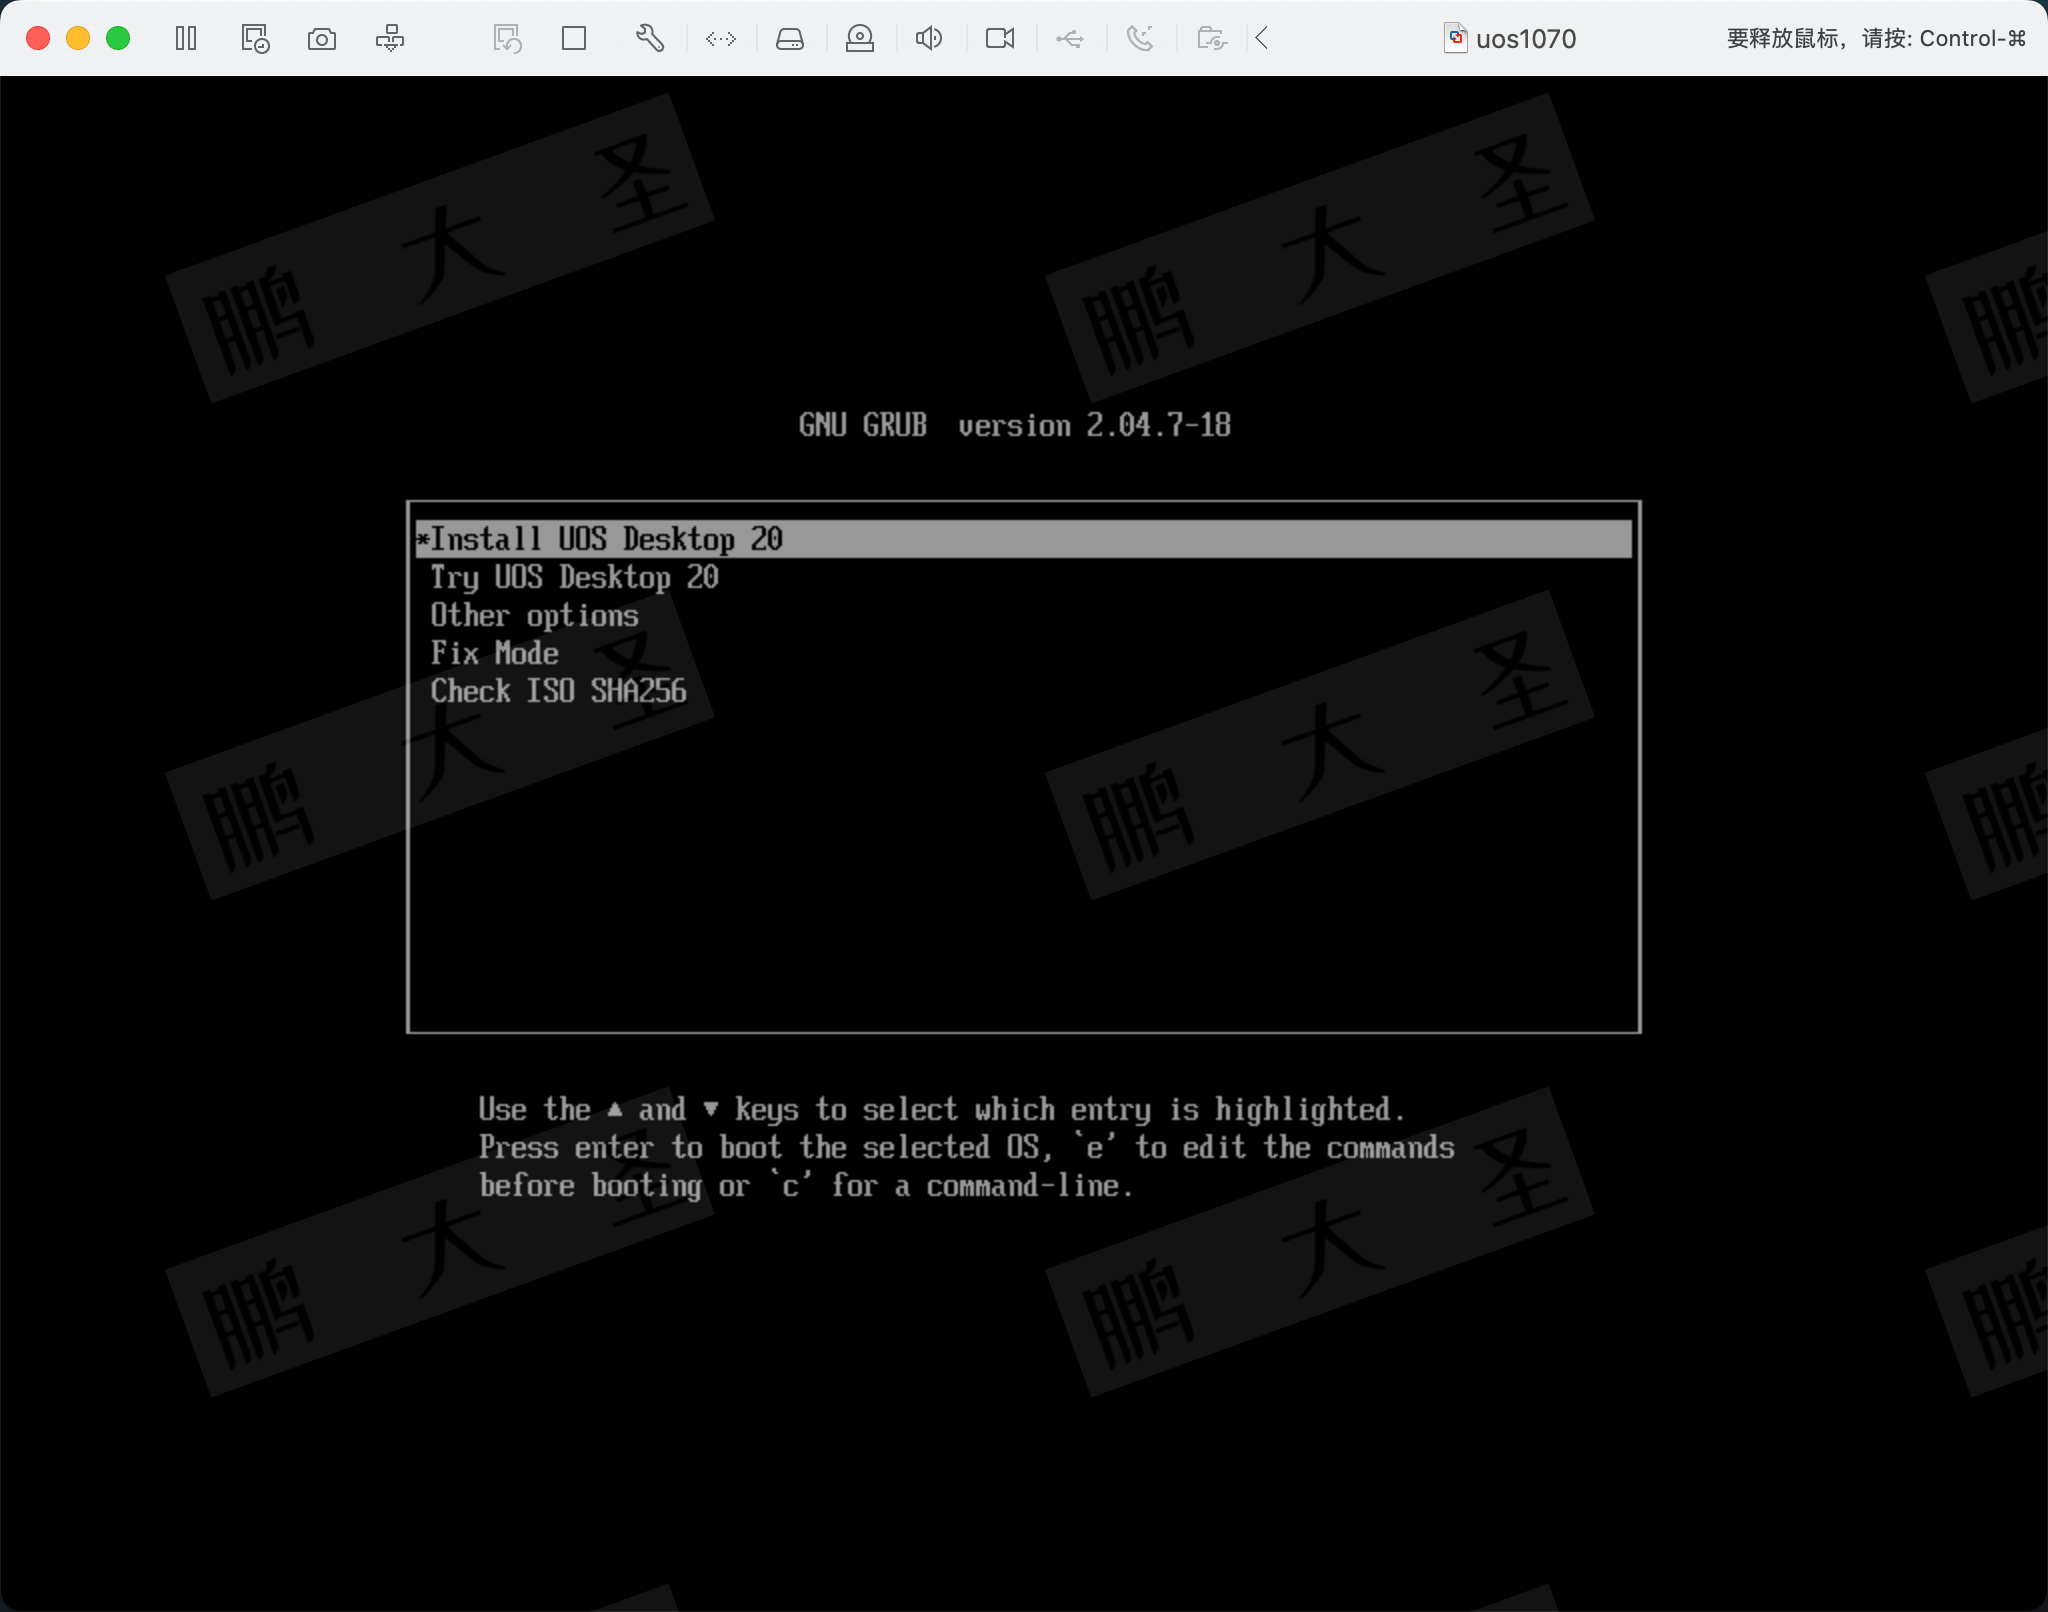Enter full screen with green button
This screenshot has width=2048, height=1612.
118,39
